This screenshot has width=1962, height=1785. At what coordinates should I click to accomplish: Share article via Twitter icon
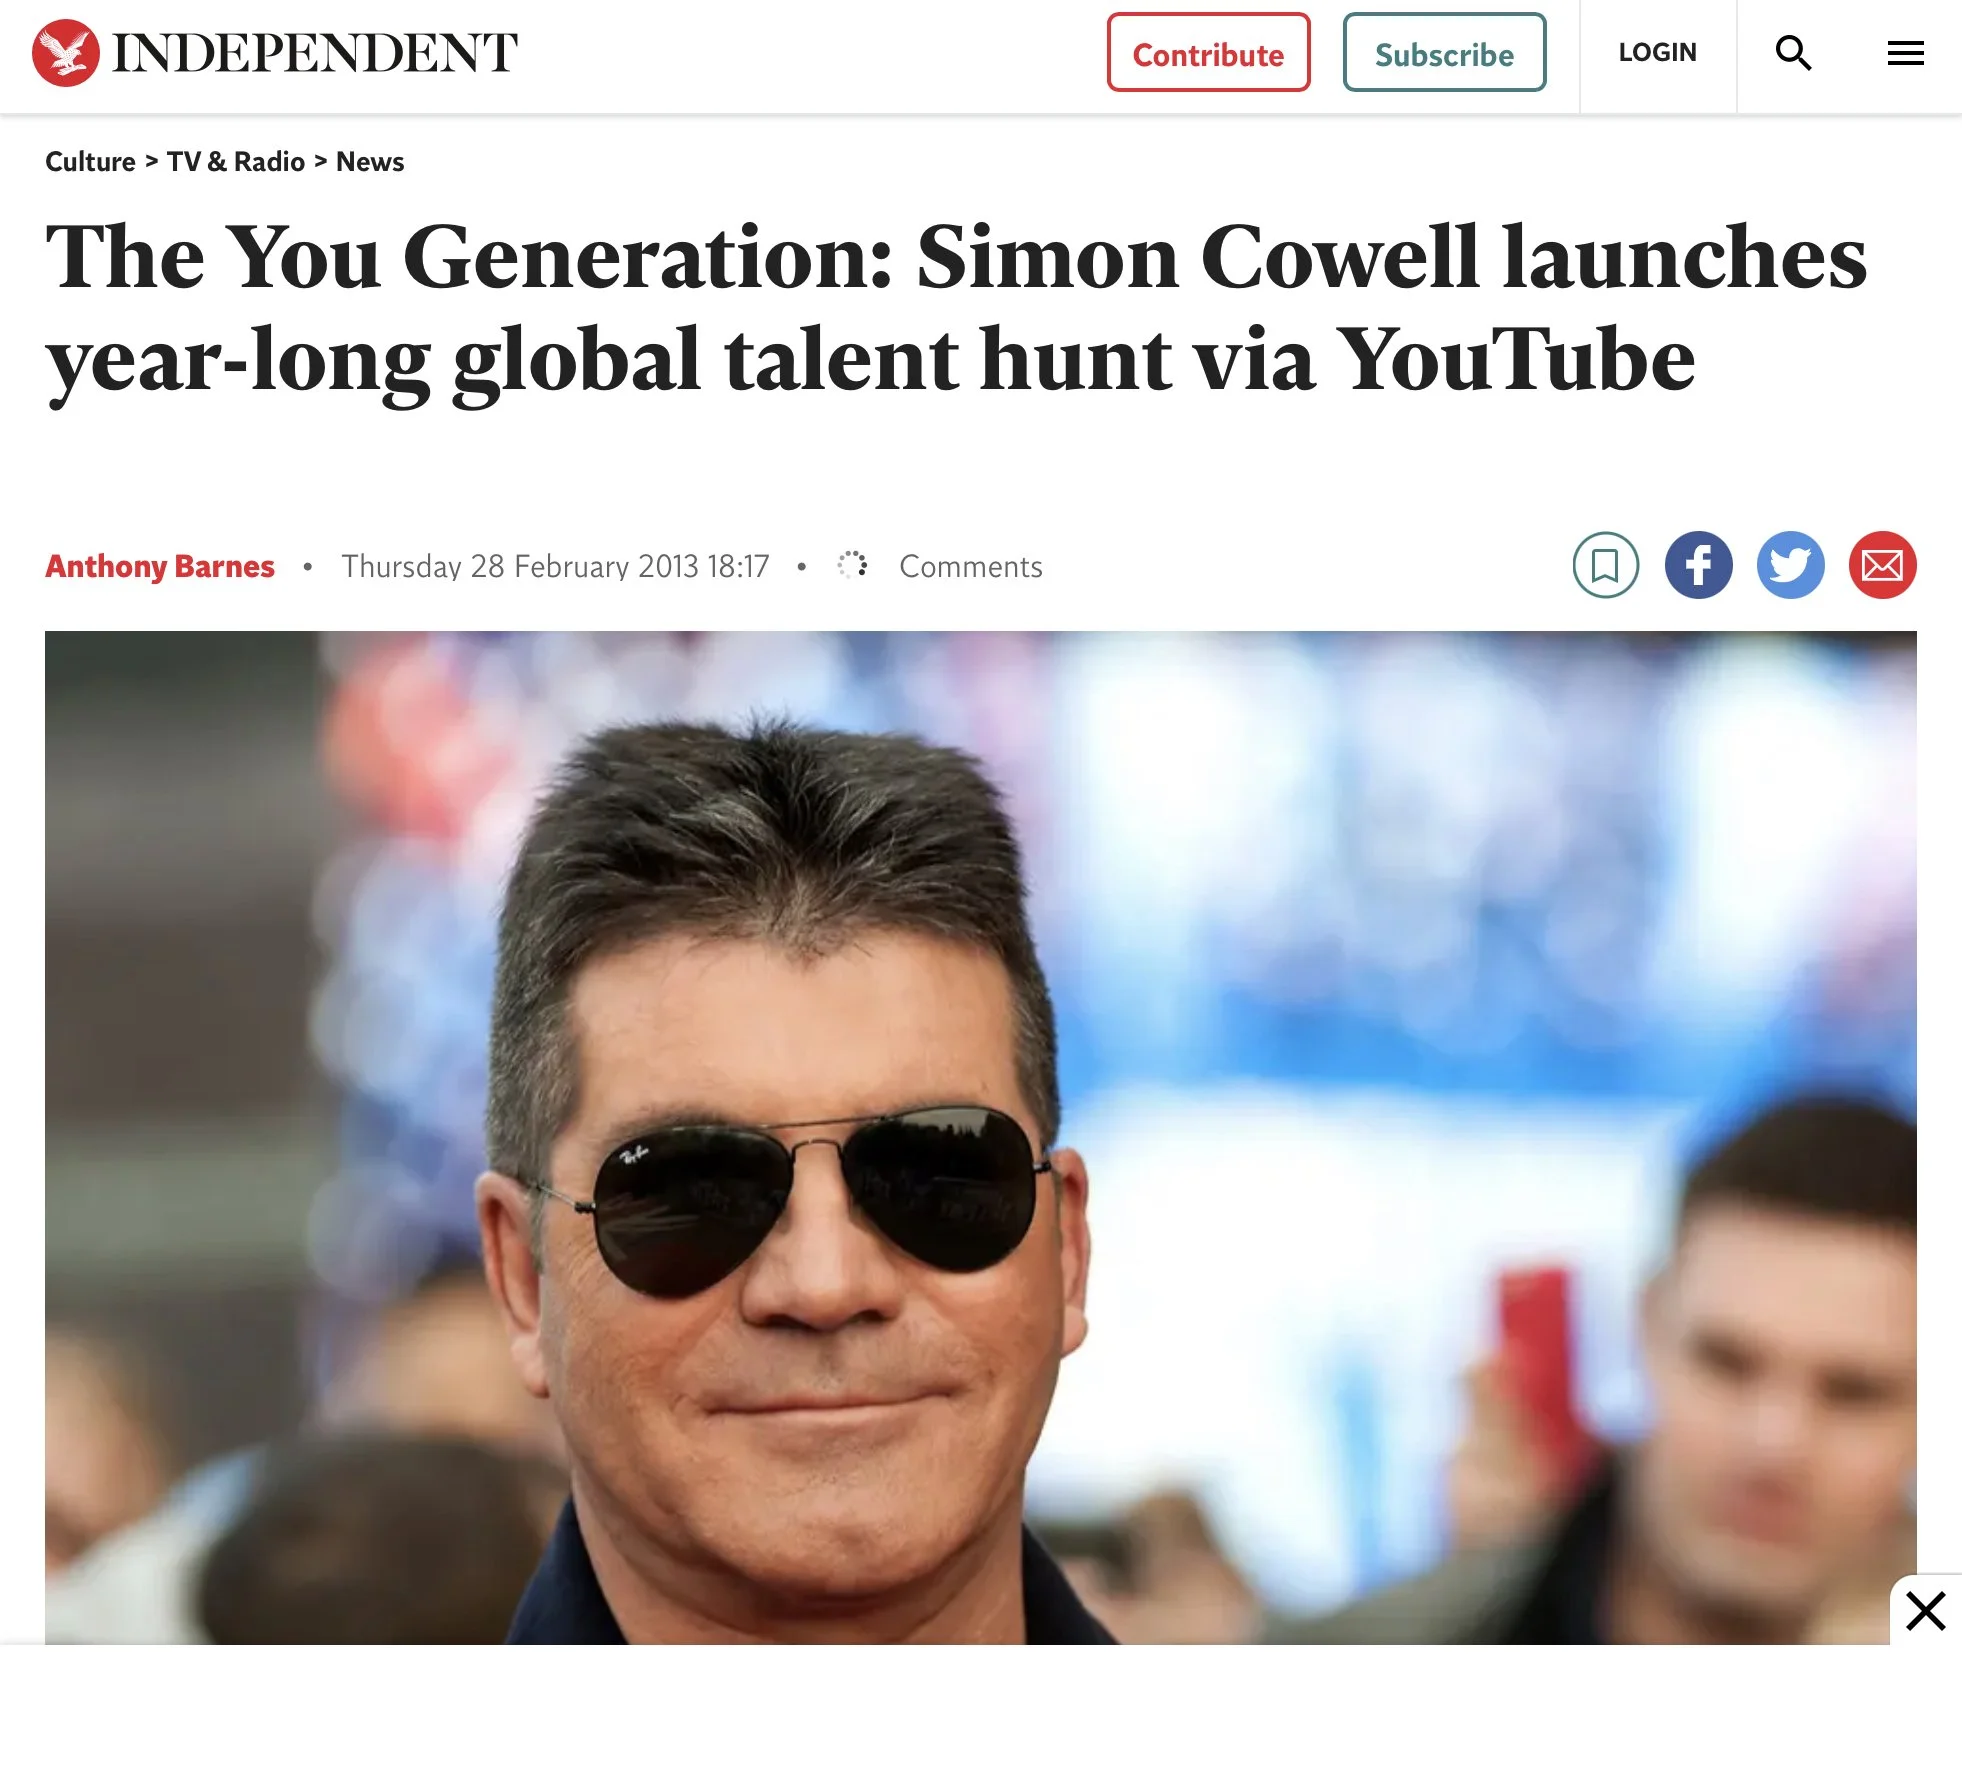(x=1790, y=565)
